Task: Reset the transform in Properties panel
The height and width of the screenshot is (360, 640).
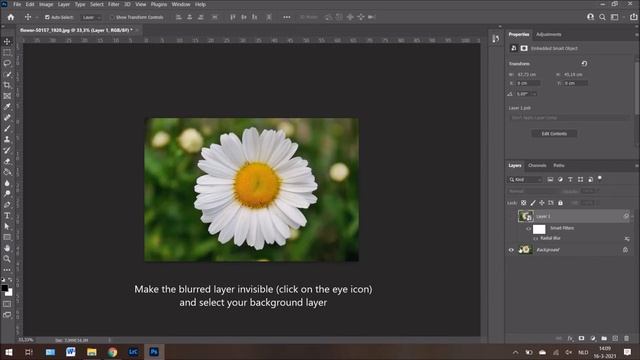Action: [x=584, y=64]
